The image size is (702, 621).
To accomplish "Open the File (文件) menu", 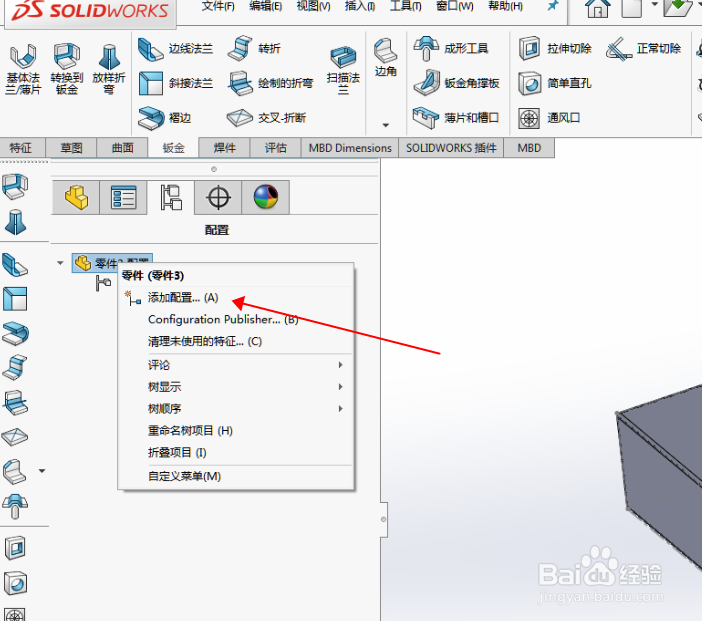I will pyautogui.click(x=218, y=6).
